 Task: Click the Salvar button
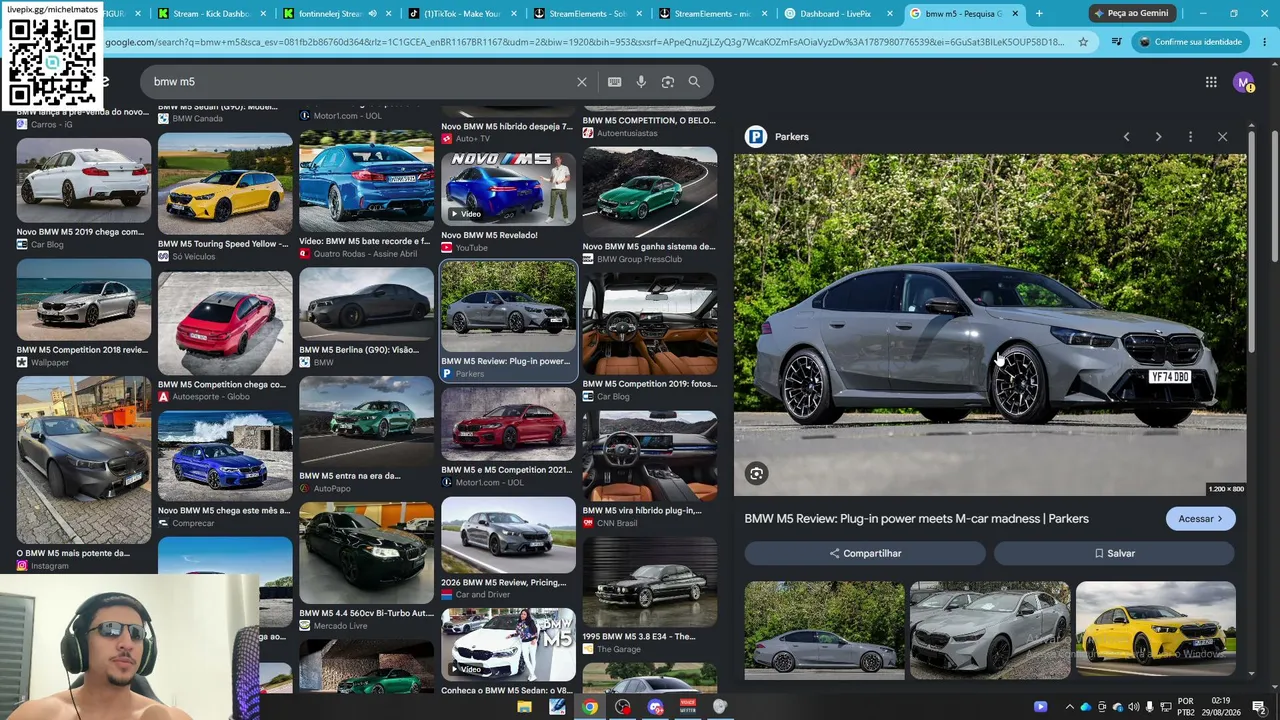1114,553
